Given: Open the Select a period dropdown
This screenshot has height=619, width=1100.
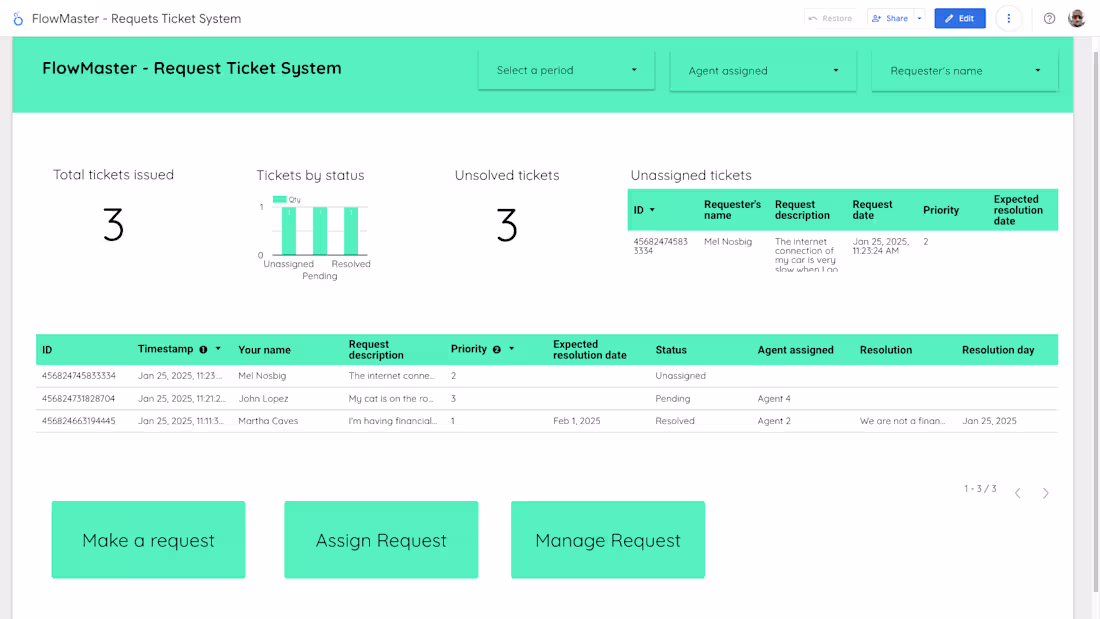Looking at the screenshot, I should tap(565, 71).
